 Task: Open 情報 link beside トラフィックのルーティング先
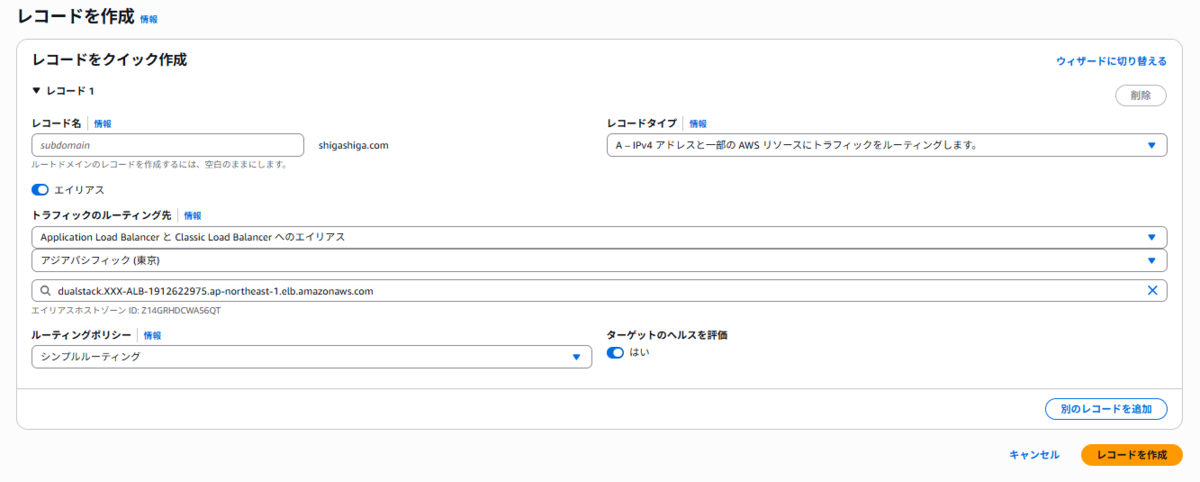pos(192,215)
